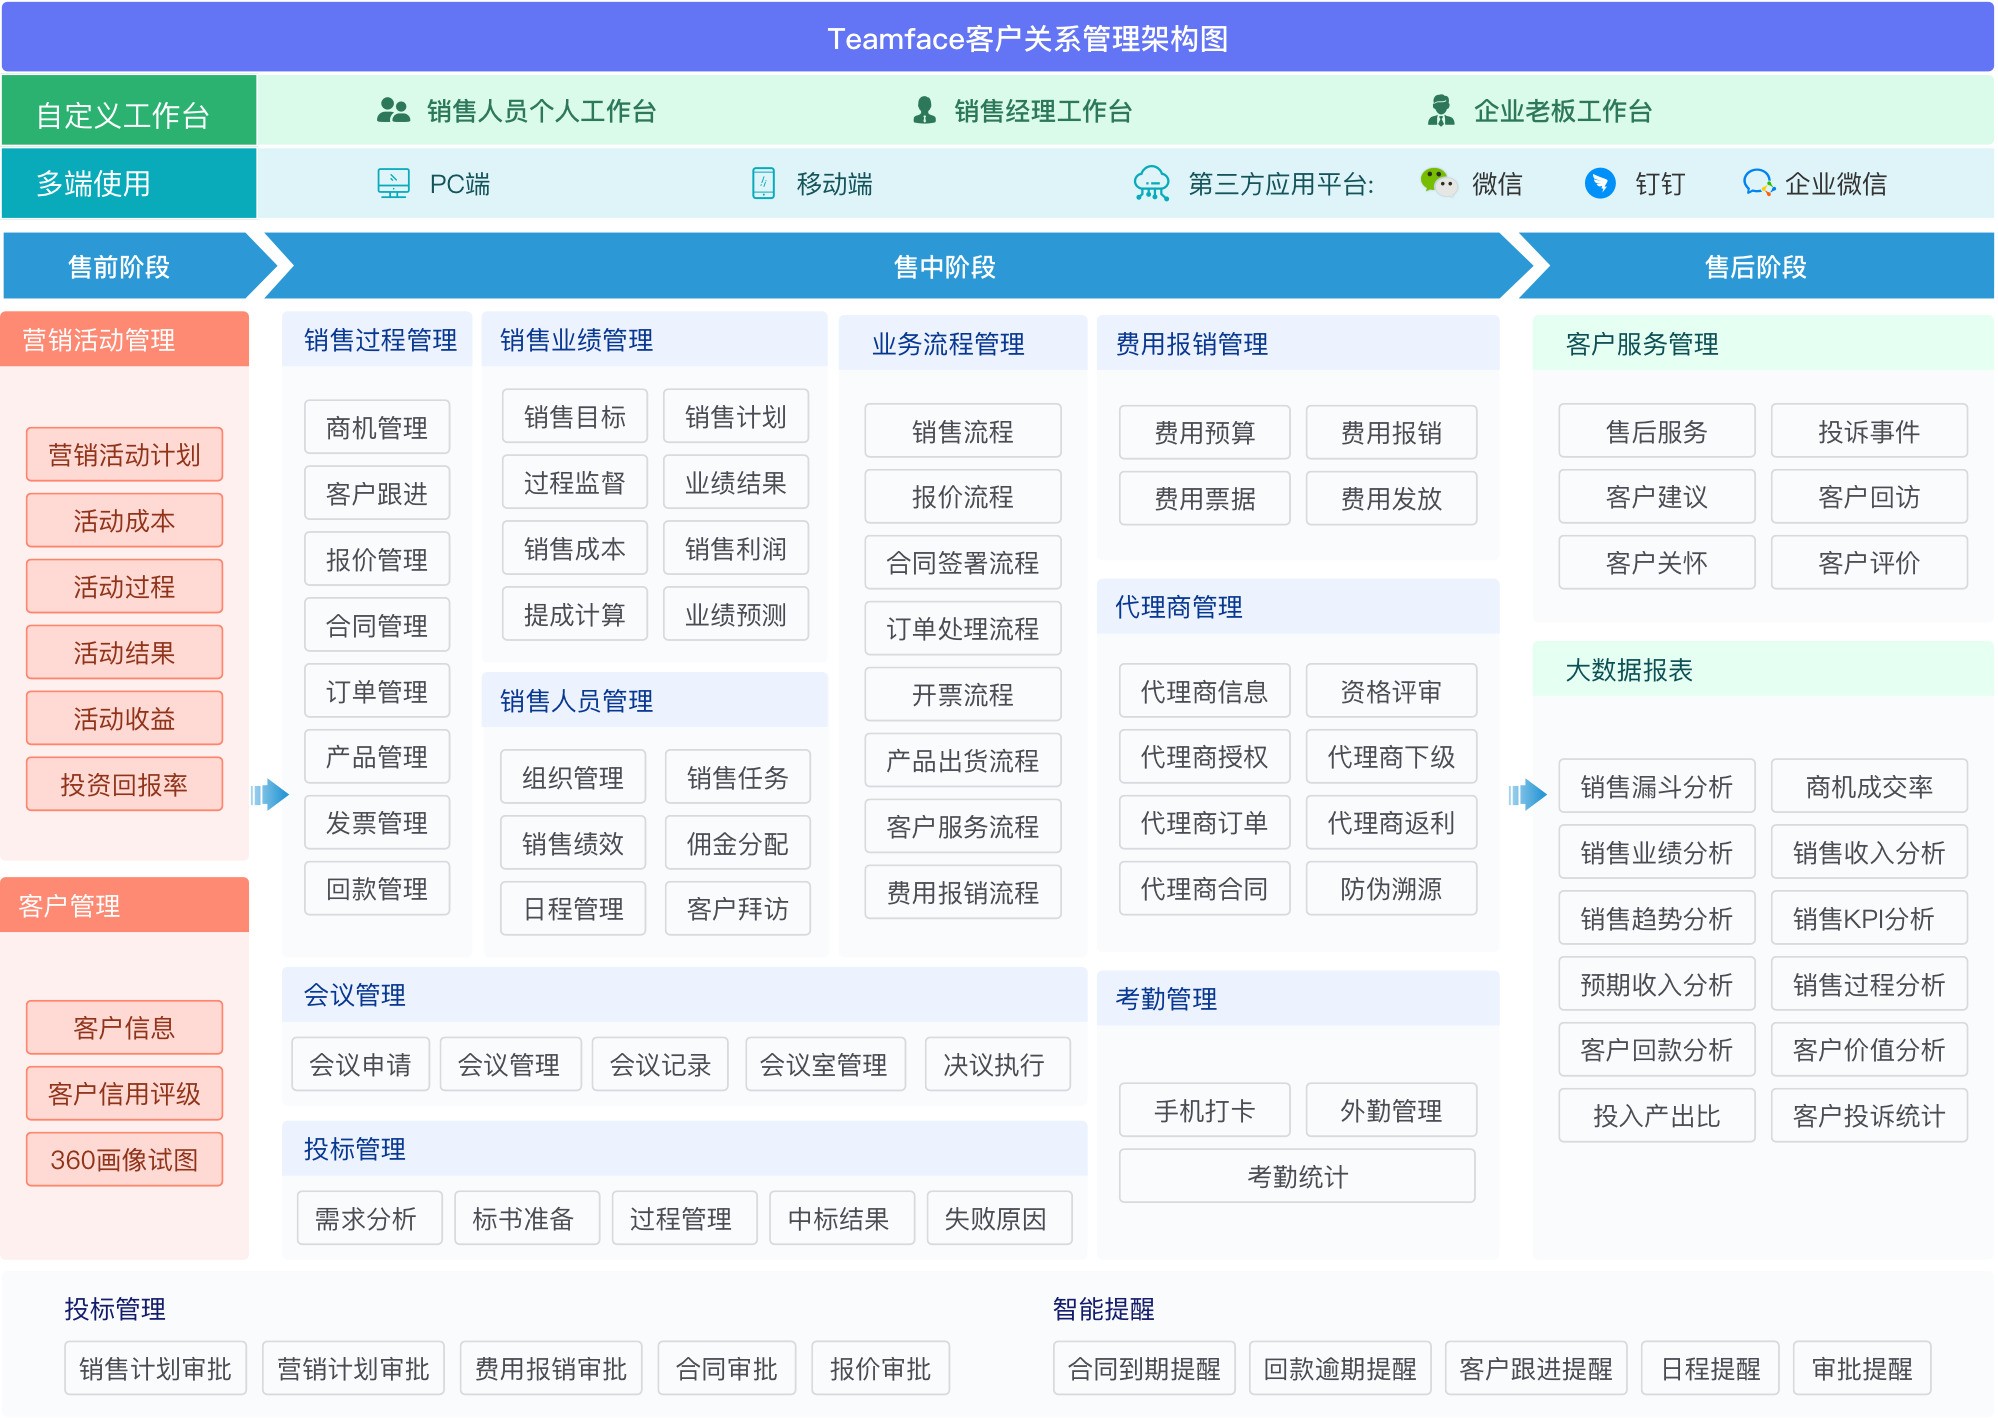Open 销售漏斗分析 in 大数据报表
This screenshot has height=1418, width=1998.
pyautogui.click(x=1656, y=786)
